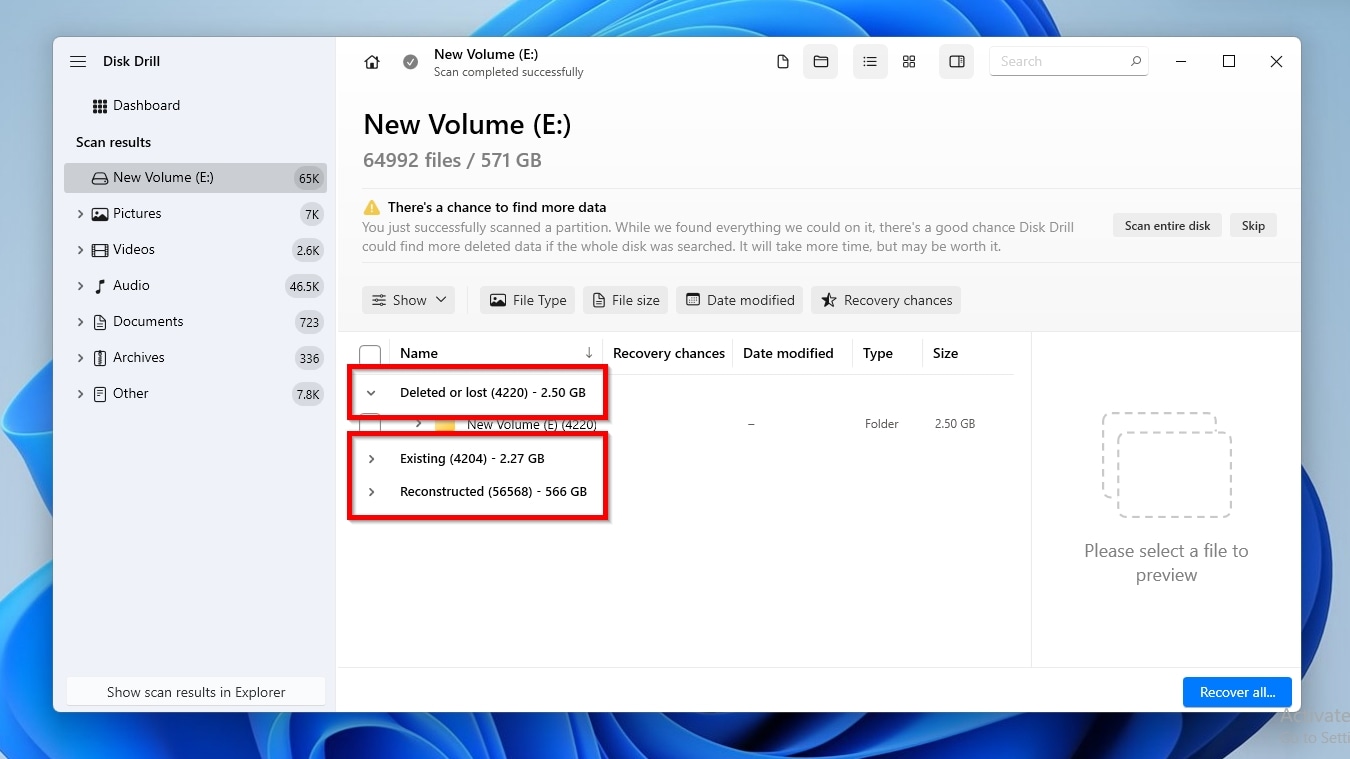Click the Documents page icon

(100, 322)
